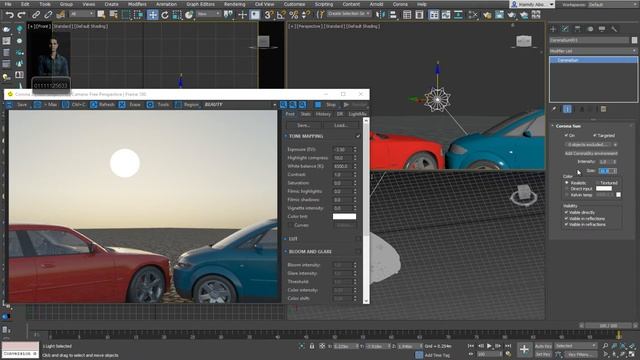Open the Modifier List dropdown
Viewport: 640px width, 360px height.
point(593,51)
